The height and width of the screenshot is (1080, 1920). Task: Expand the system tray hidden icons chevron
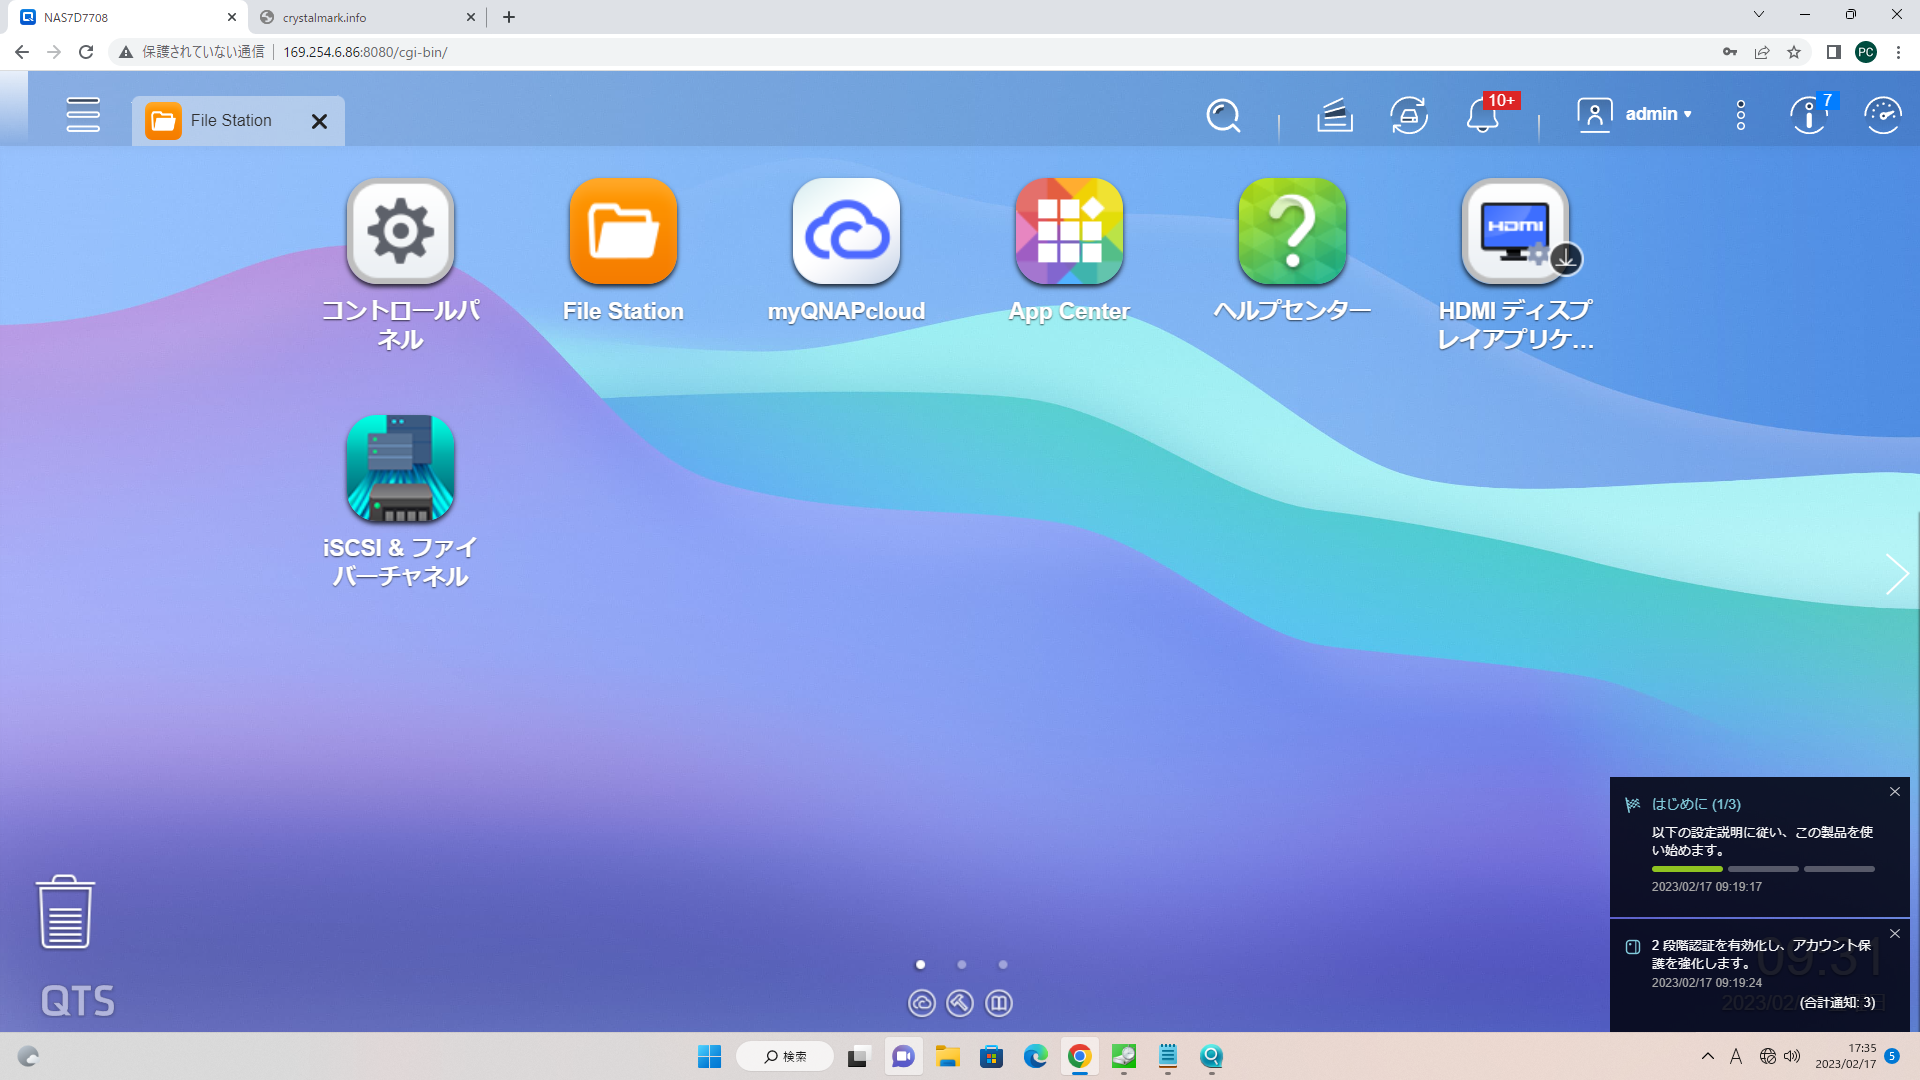[1708, 1056]
